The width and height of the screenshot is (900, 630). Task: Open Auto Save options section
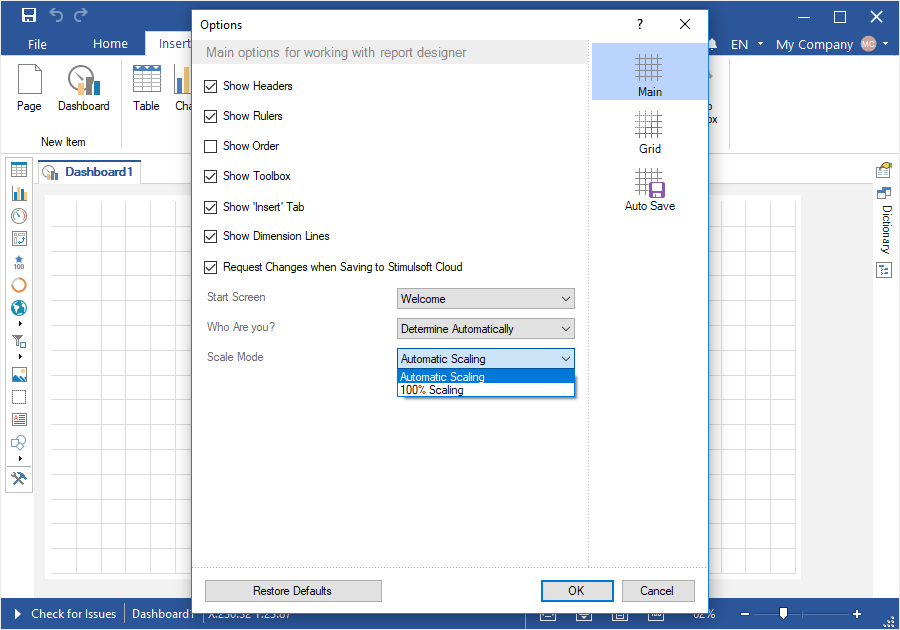(x=649, y=189)
